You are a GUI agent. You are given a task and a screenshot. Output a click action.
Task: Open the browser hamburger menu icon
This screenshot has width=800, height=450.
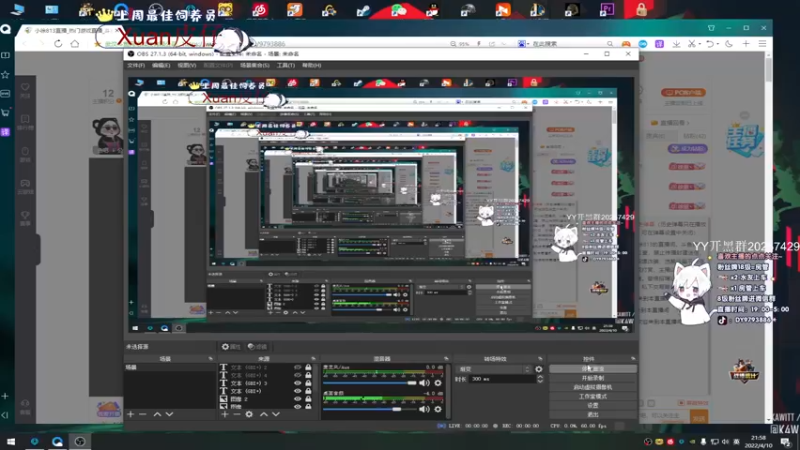point(762,44)
